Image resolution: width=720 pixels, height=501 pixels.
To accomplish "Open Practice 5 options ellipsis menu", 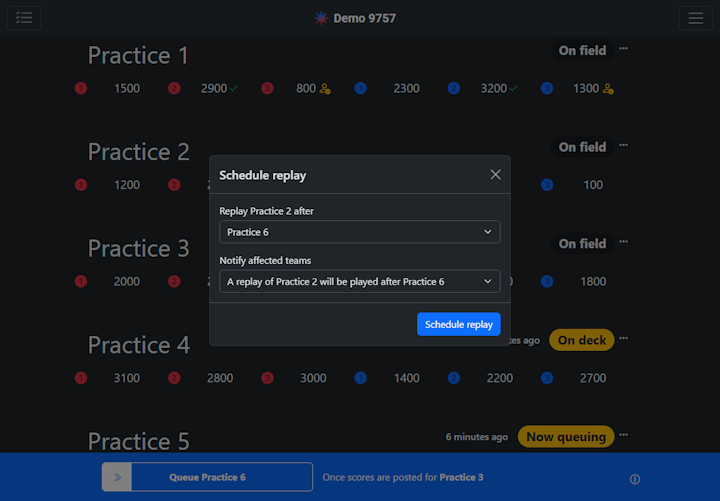I will [x=624, y=436].
